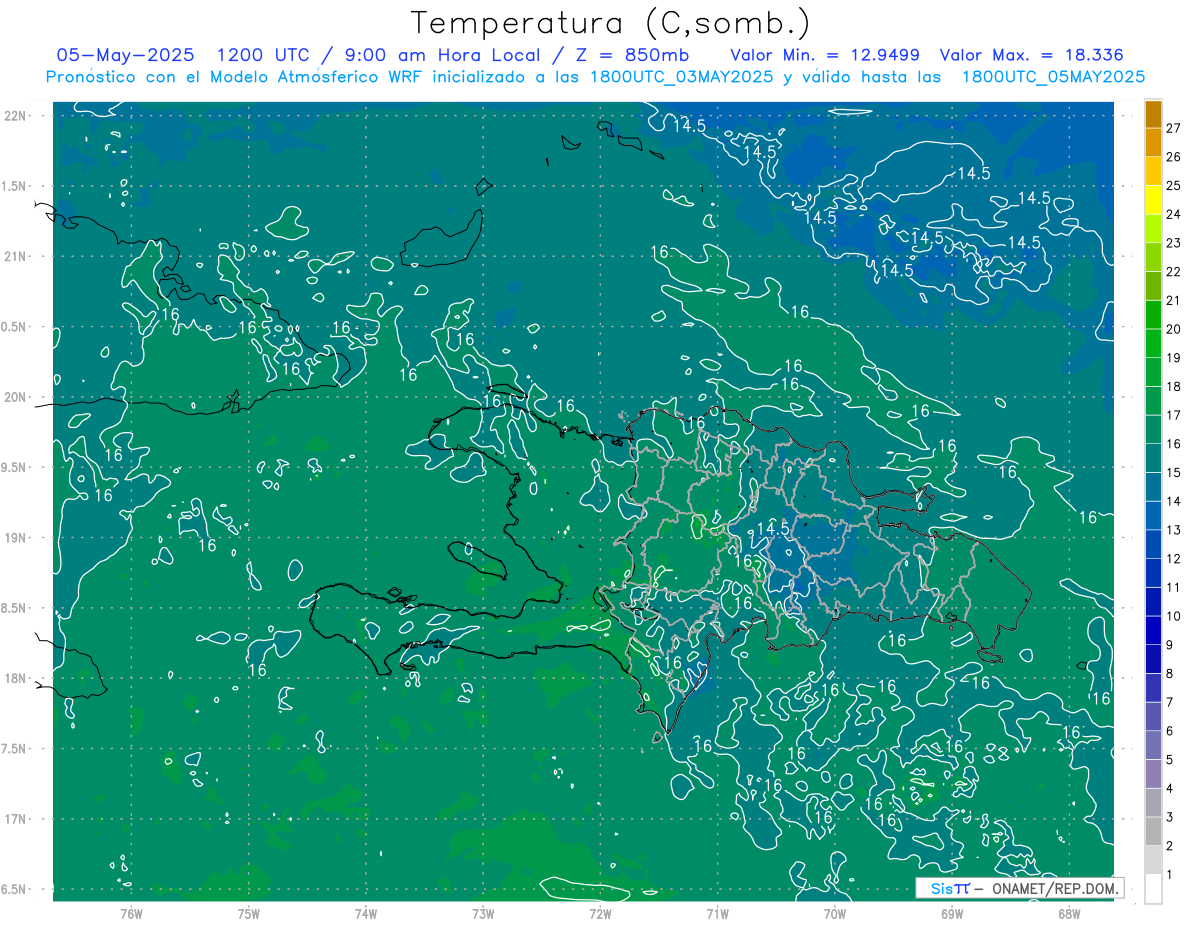
Task: Click the purple legend swatch labeled 5
Action: coord(1153,745)
